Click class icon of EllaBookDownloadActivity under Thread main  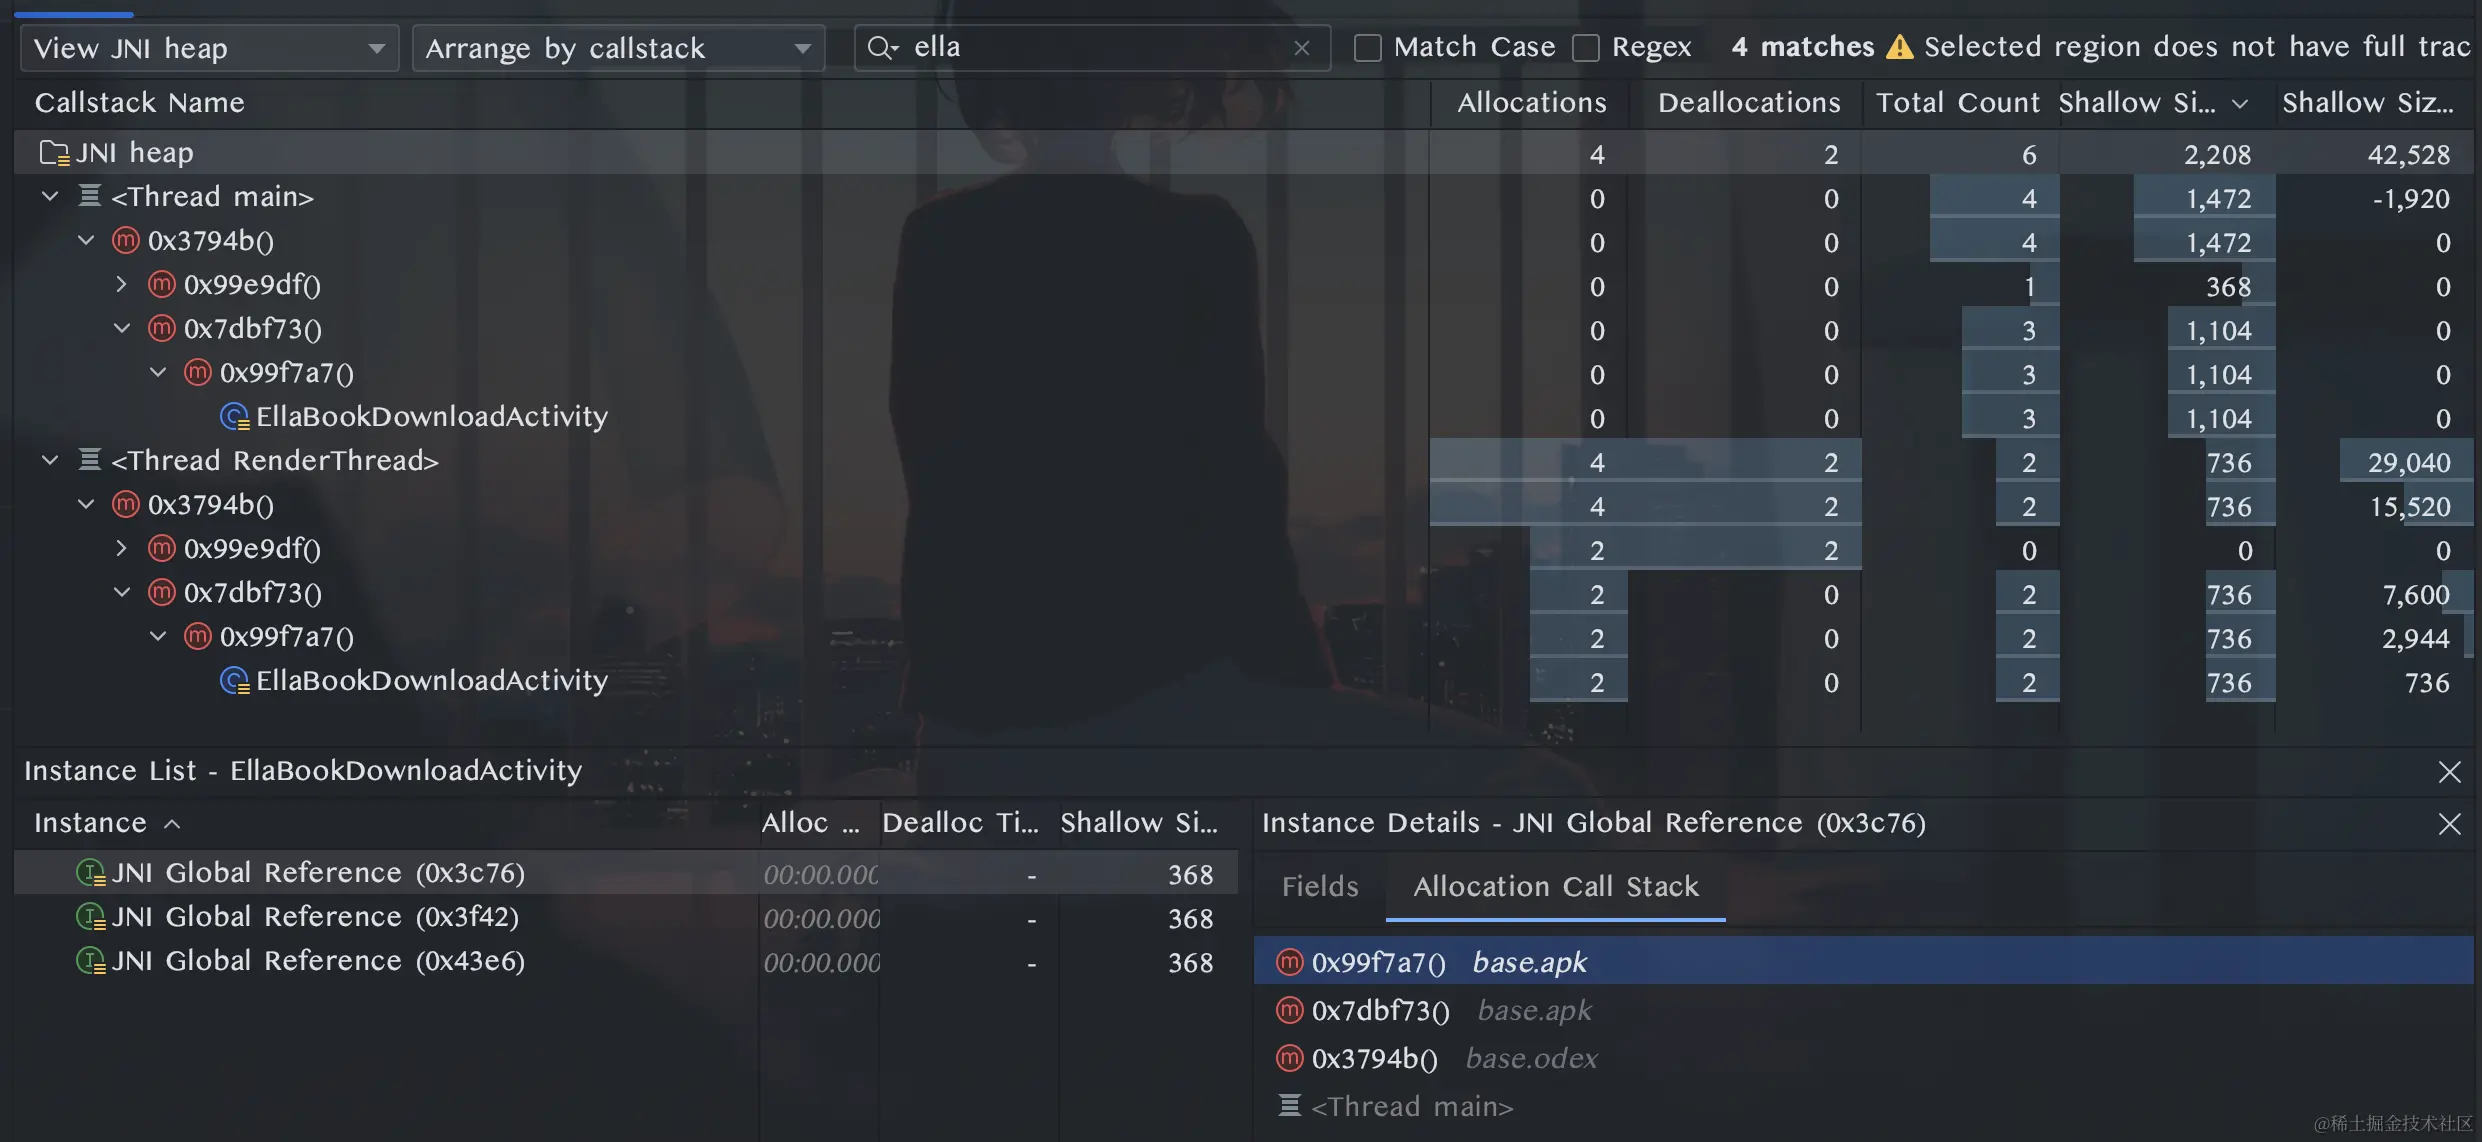(x=234, y=416)
